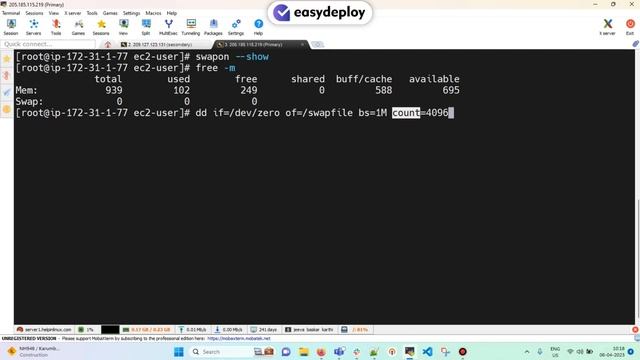Click the disk usage percent status entry

pyautogui.click(x=355, y=329)
